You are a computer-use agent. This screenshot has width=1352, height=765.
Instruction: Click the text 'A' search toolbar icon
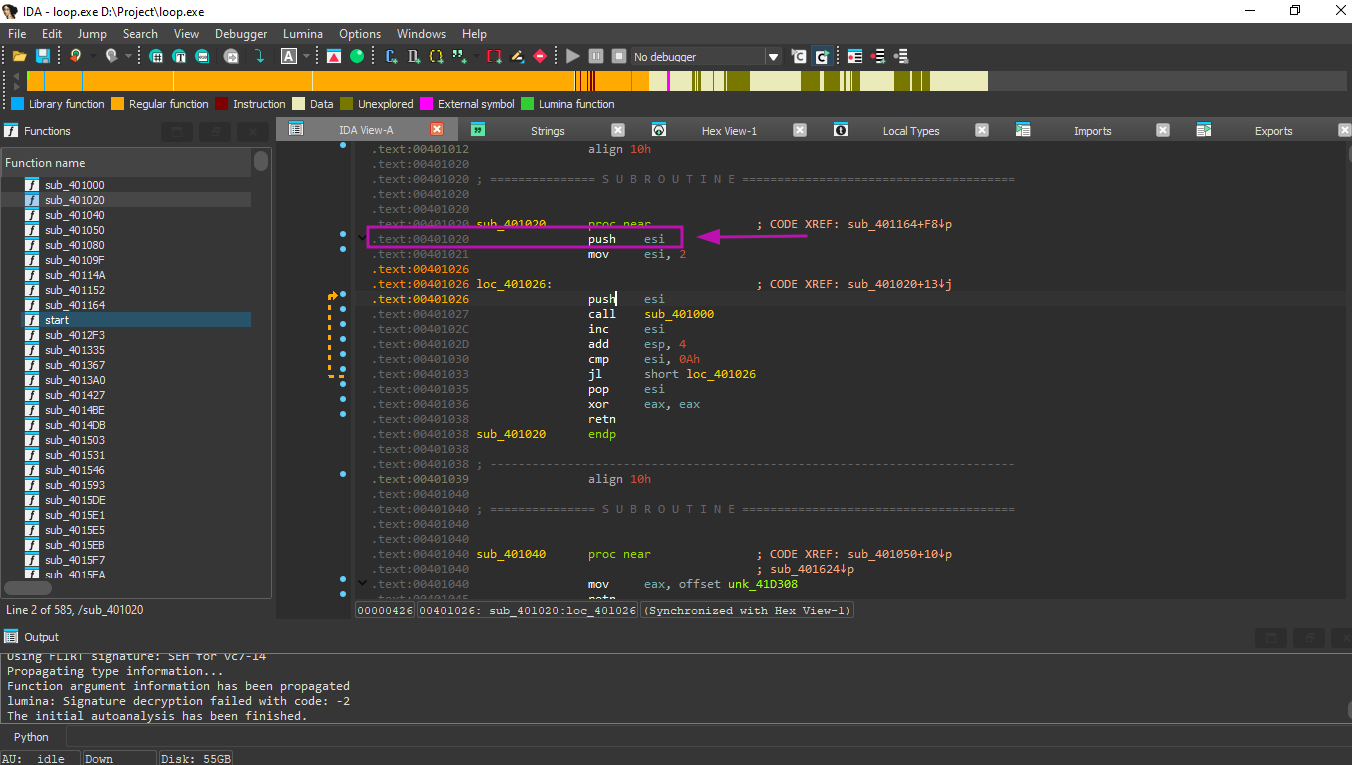click(x=289, y=57)
